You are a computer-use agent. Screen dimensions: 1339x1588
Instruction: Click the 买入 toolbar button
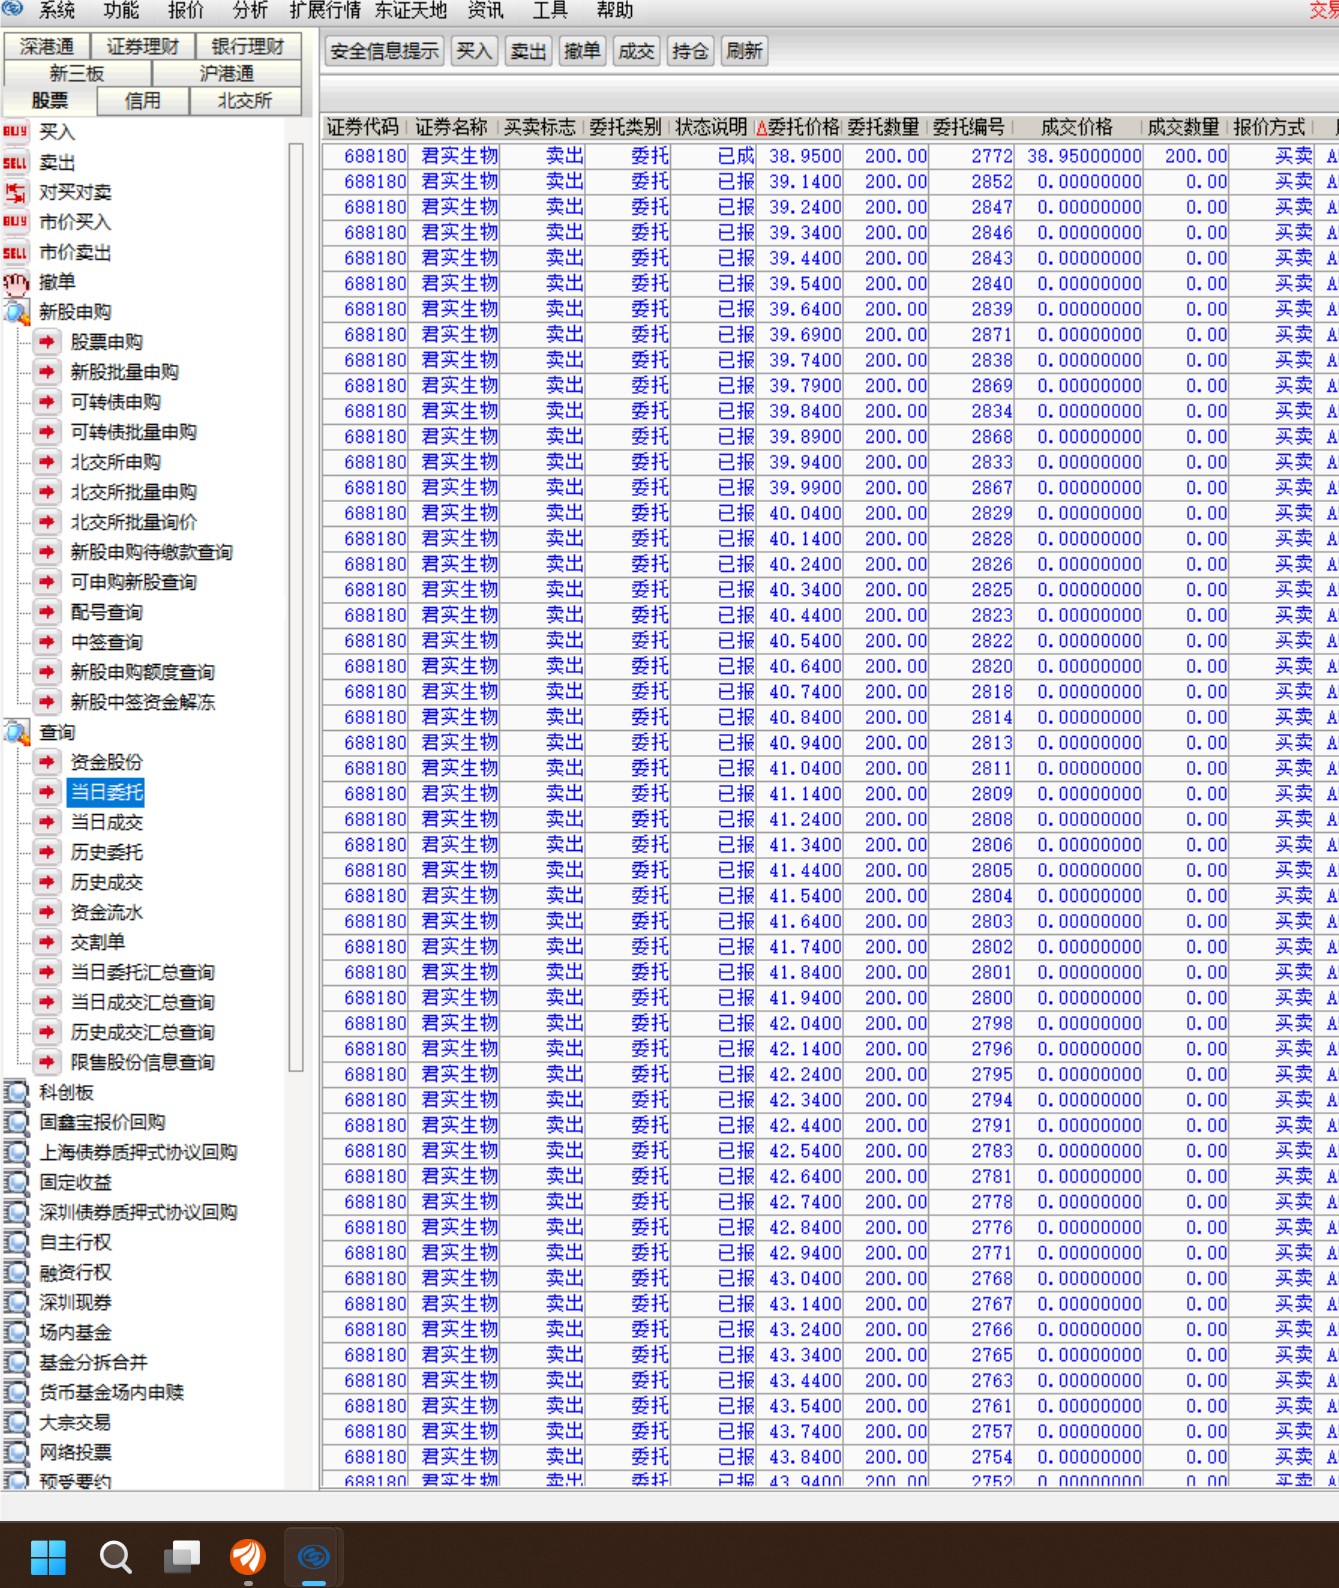coord(474,51)
